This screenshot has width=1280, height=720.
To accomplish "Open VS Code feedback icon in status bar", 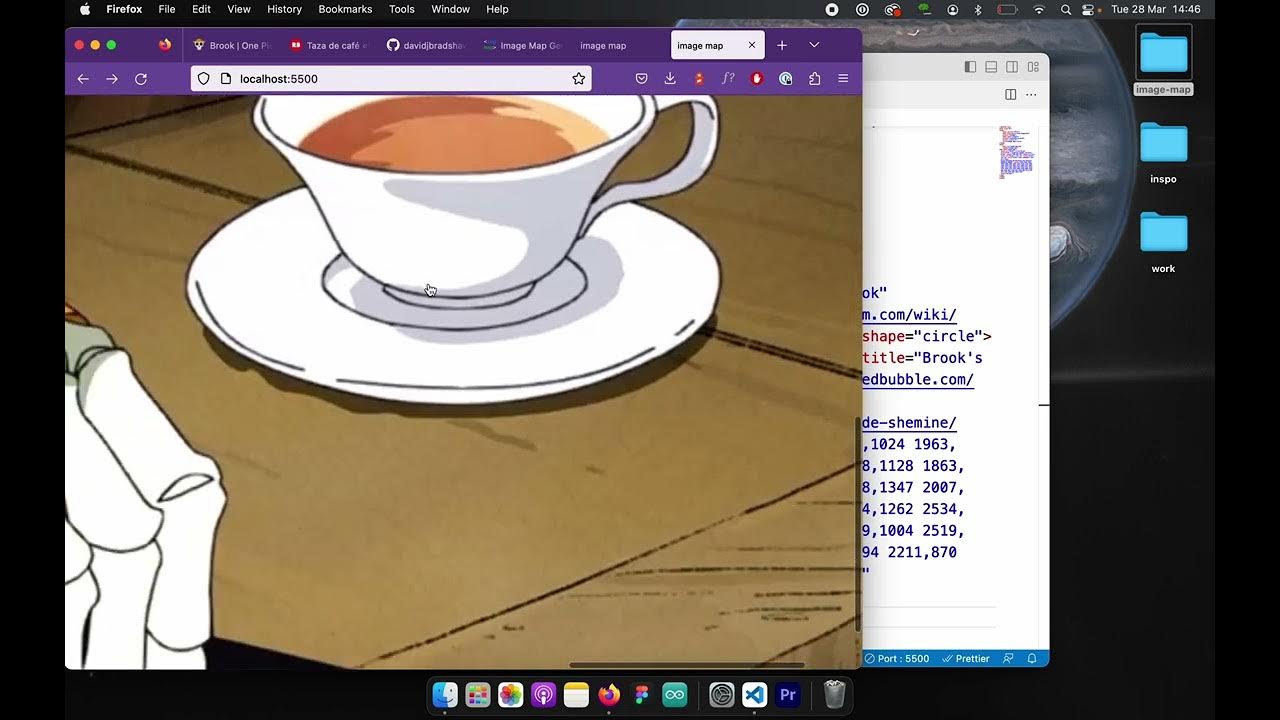I will (x=1007, y=659).
